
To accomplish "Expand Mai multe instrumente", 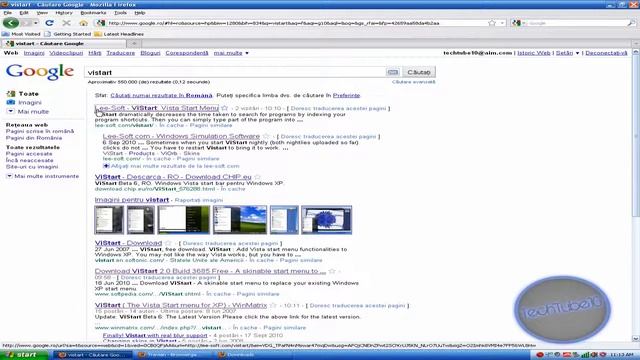I will pos(42,176).
